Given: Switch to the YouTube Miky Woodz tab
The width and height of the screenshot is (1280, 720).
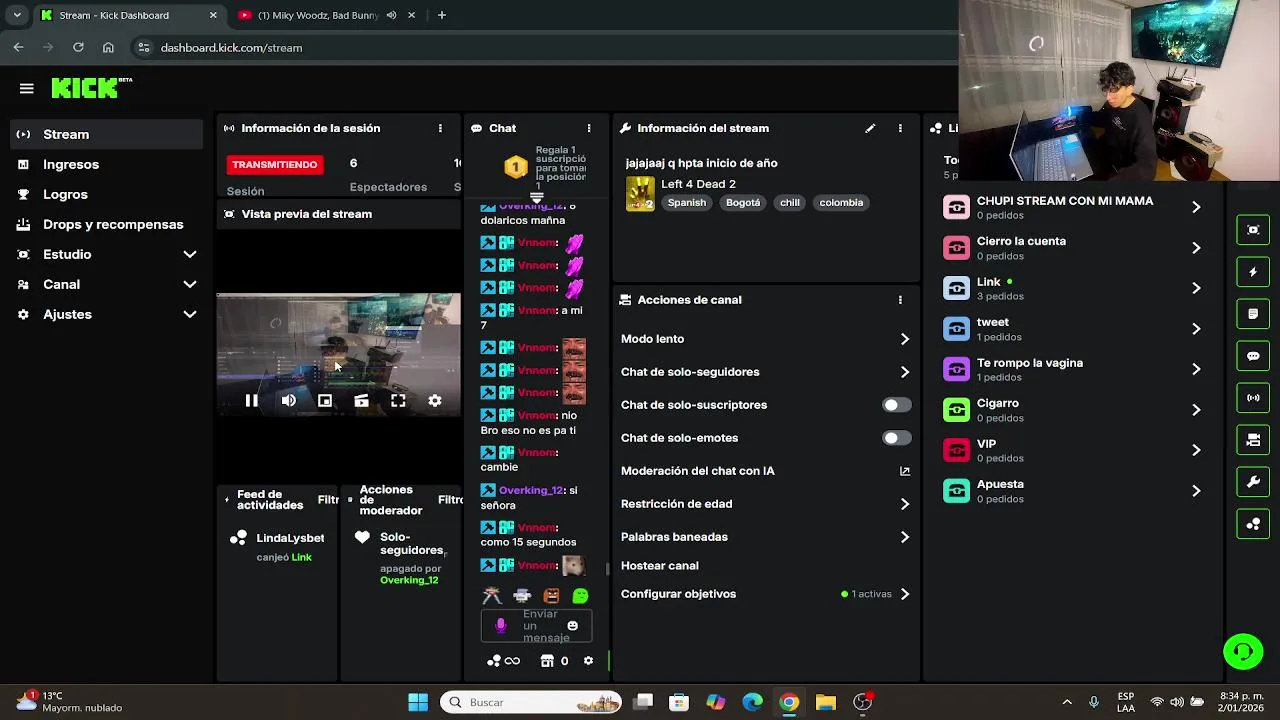Looking at the screenshot, I should (x=318, y=15).
